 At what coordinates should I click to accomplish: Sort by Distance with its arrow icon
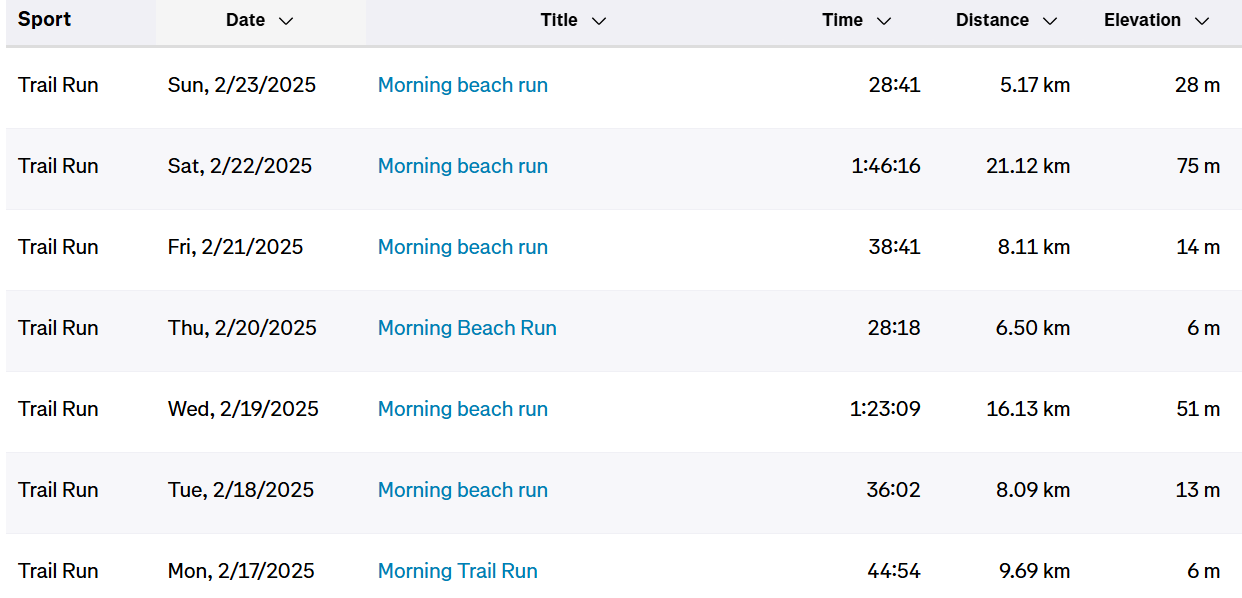[1050, 21]
